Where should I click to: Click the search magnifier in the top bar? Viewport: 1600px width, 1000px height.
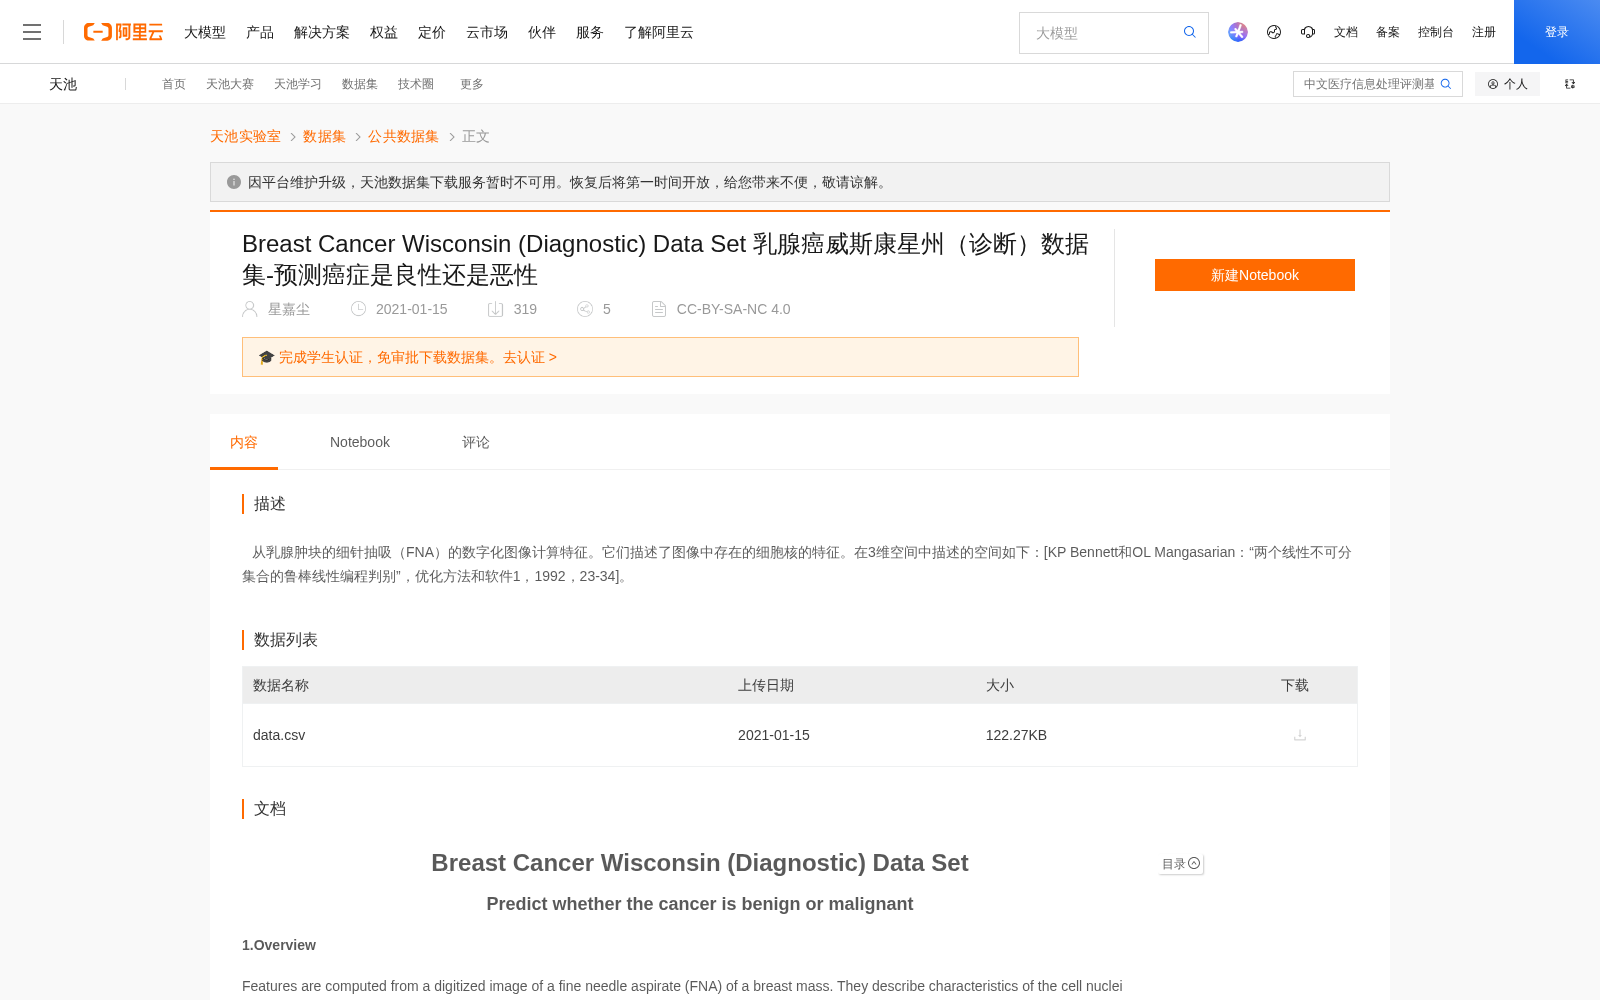click(x=1189, y=32)
